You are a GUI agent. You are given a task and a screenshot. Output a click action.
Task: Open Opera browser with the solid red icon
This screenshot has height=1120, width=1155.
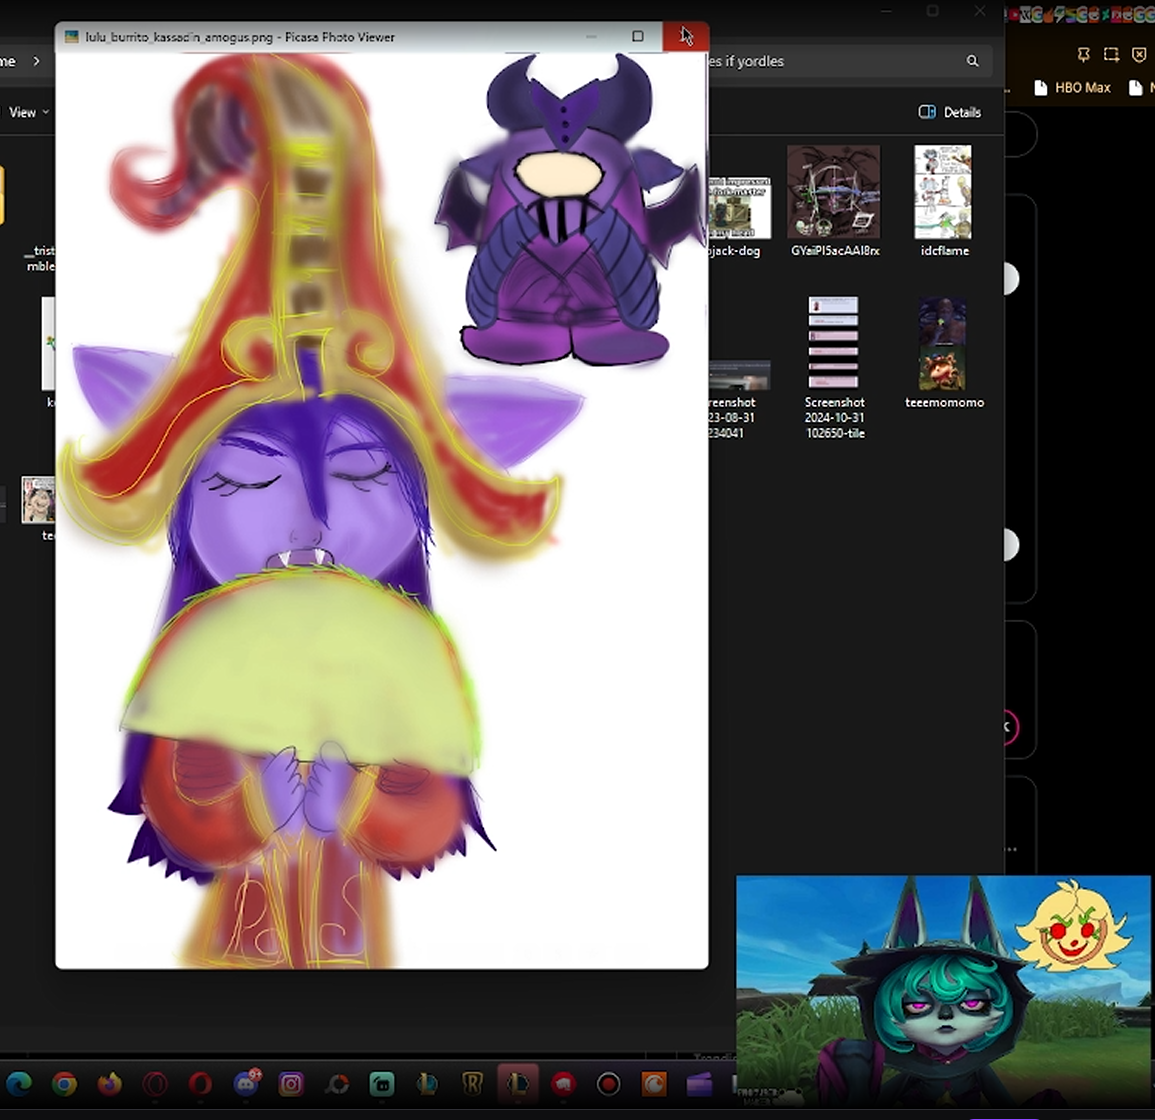[x=200, y=1084]
